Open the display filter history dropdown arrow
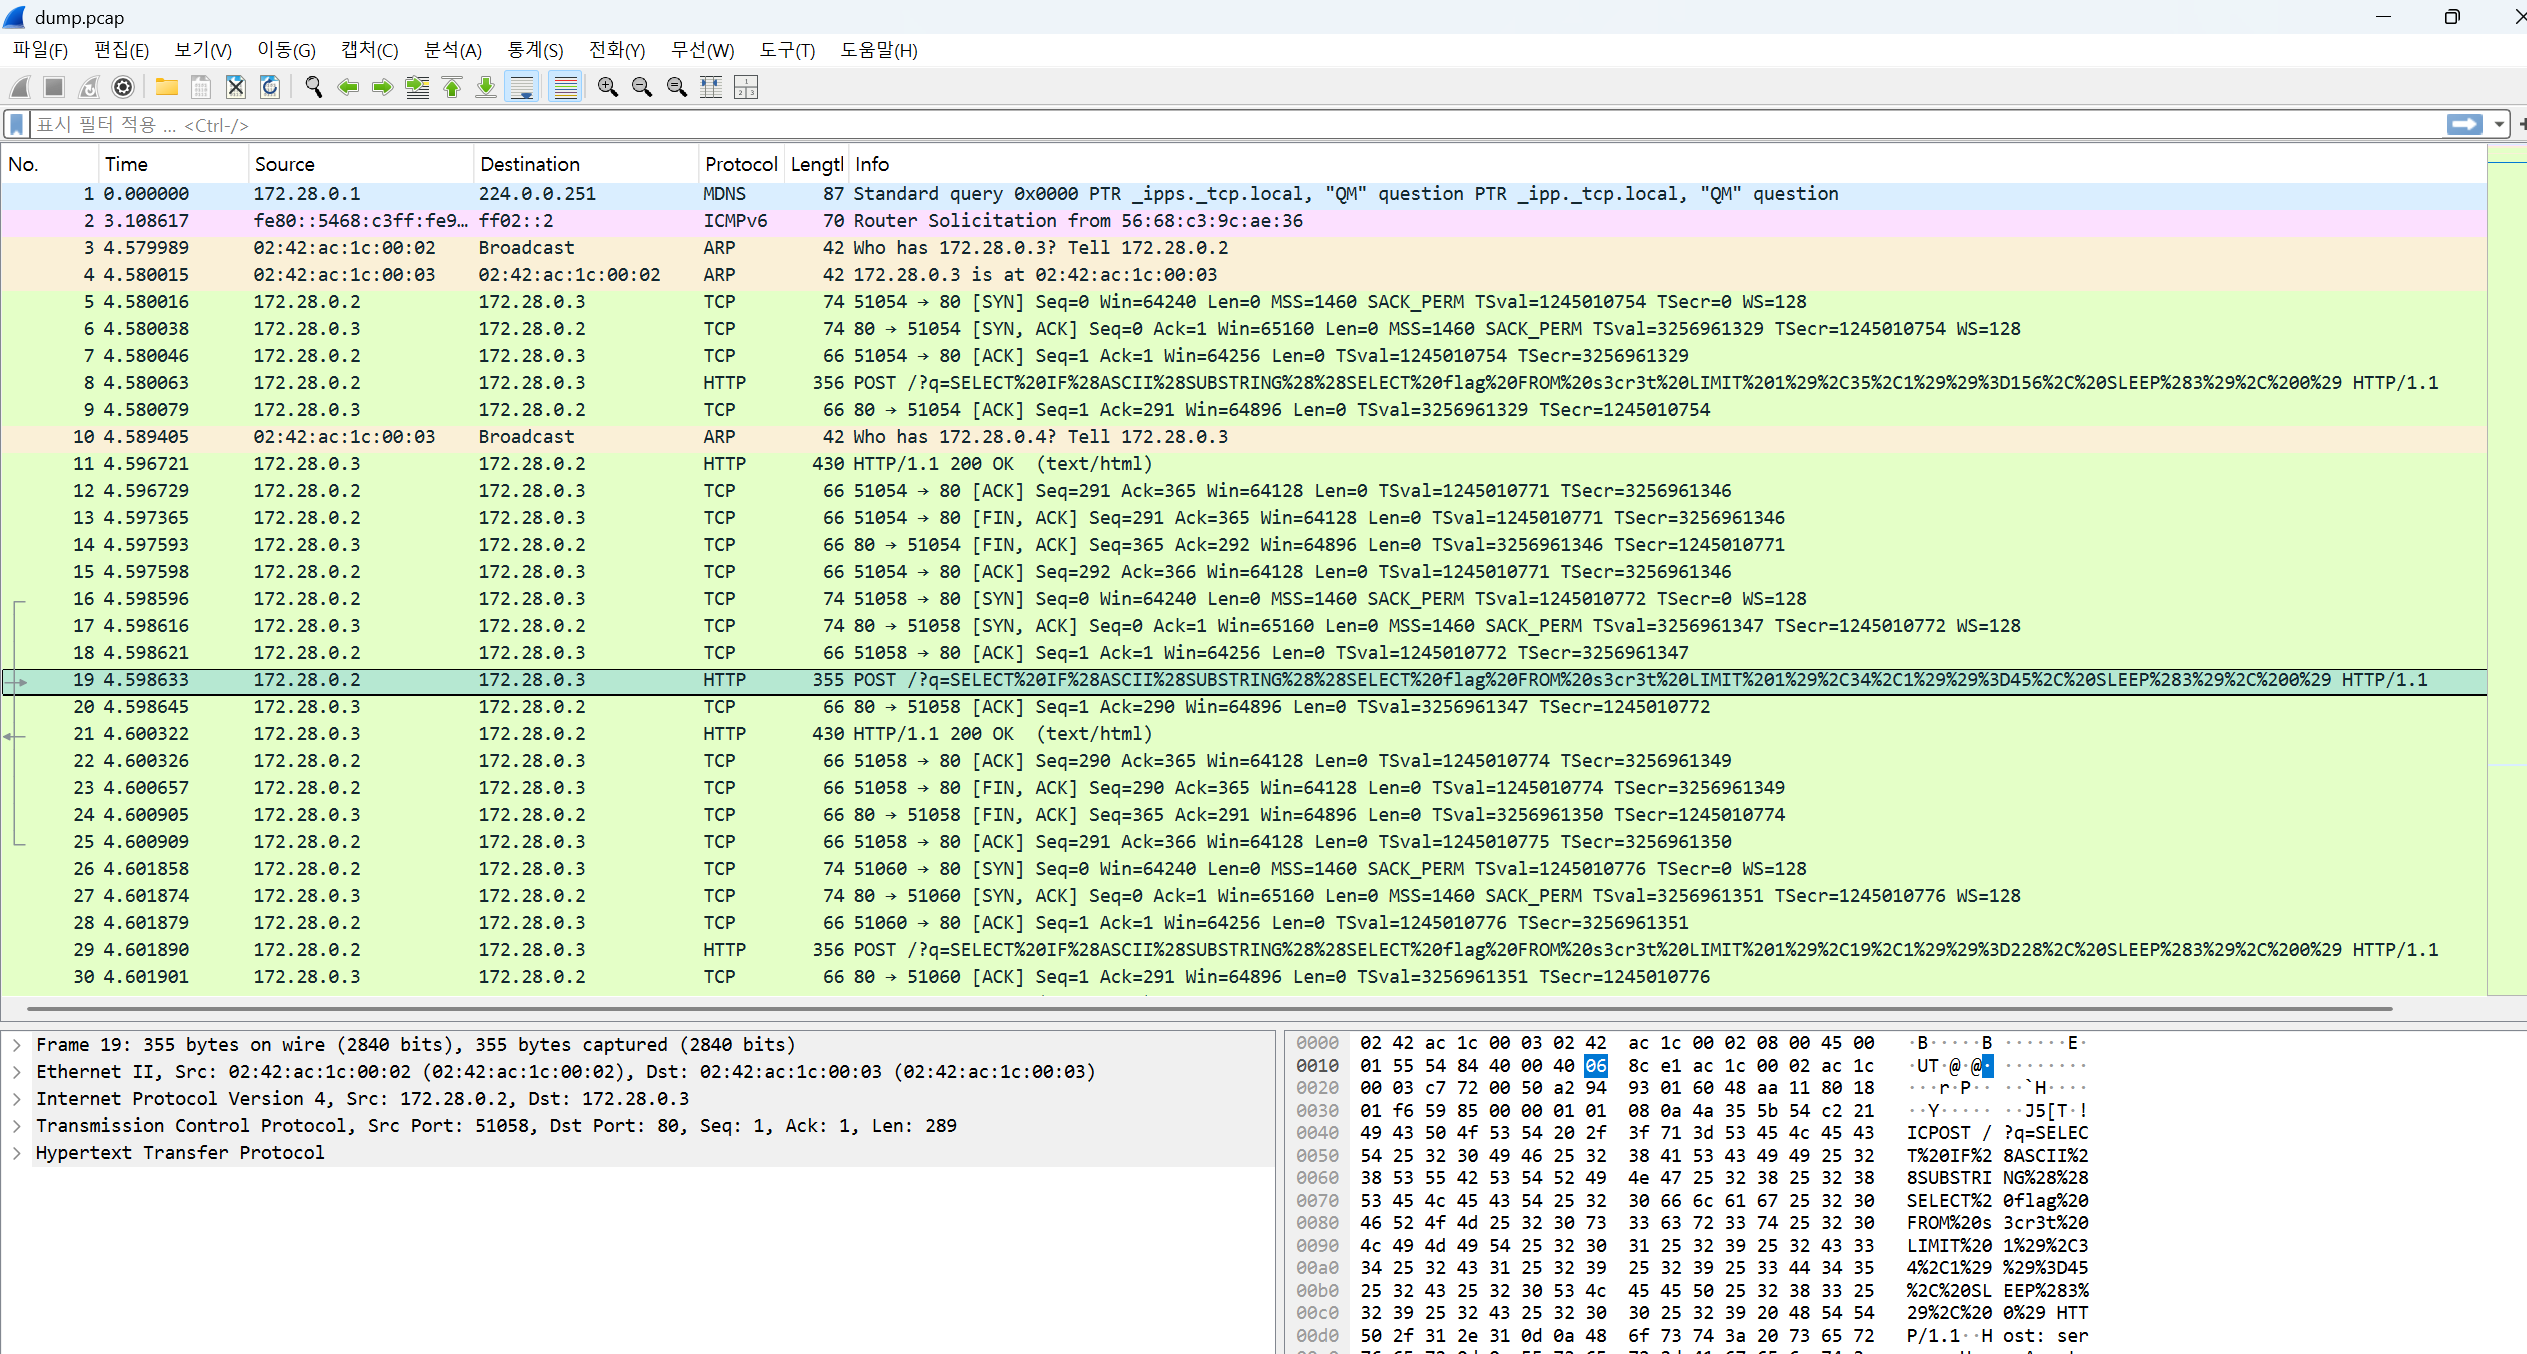 tap(2499, 125)
